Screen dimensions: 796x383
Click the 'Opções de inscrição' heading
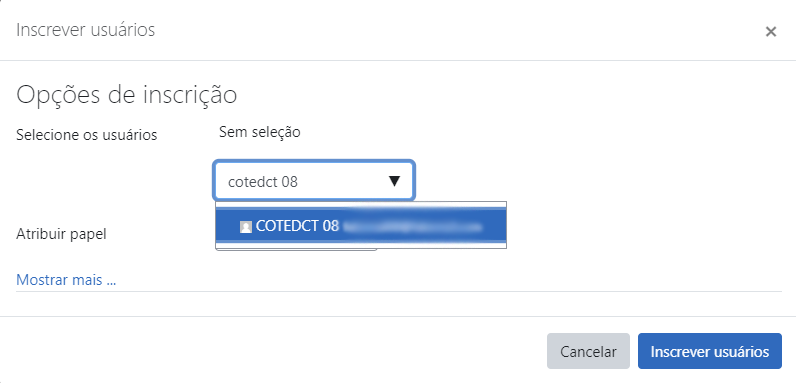126,94
